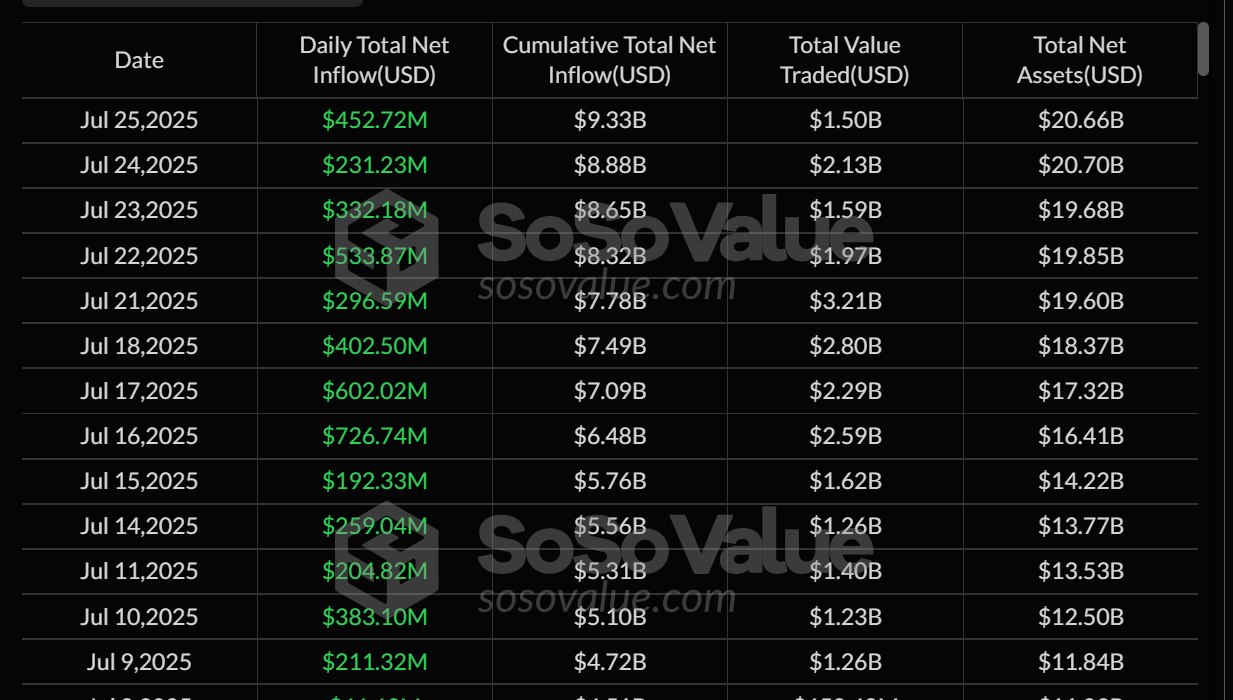Click the $533.87M inflow on Jul 22
Viewport: 1233px width, 700px height.
(x=374, y=256)
